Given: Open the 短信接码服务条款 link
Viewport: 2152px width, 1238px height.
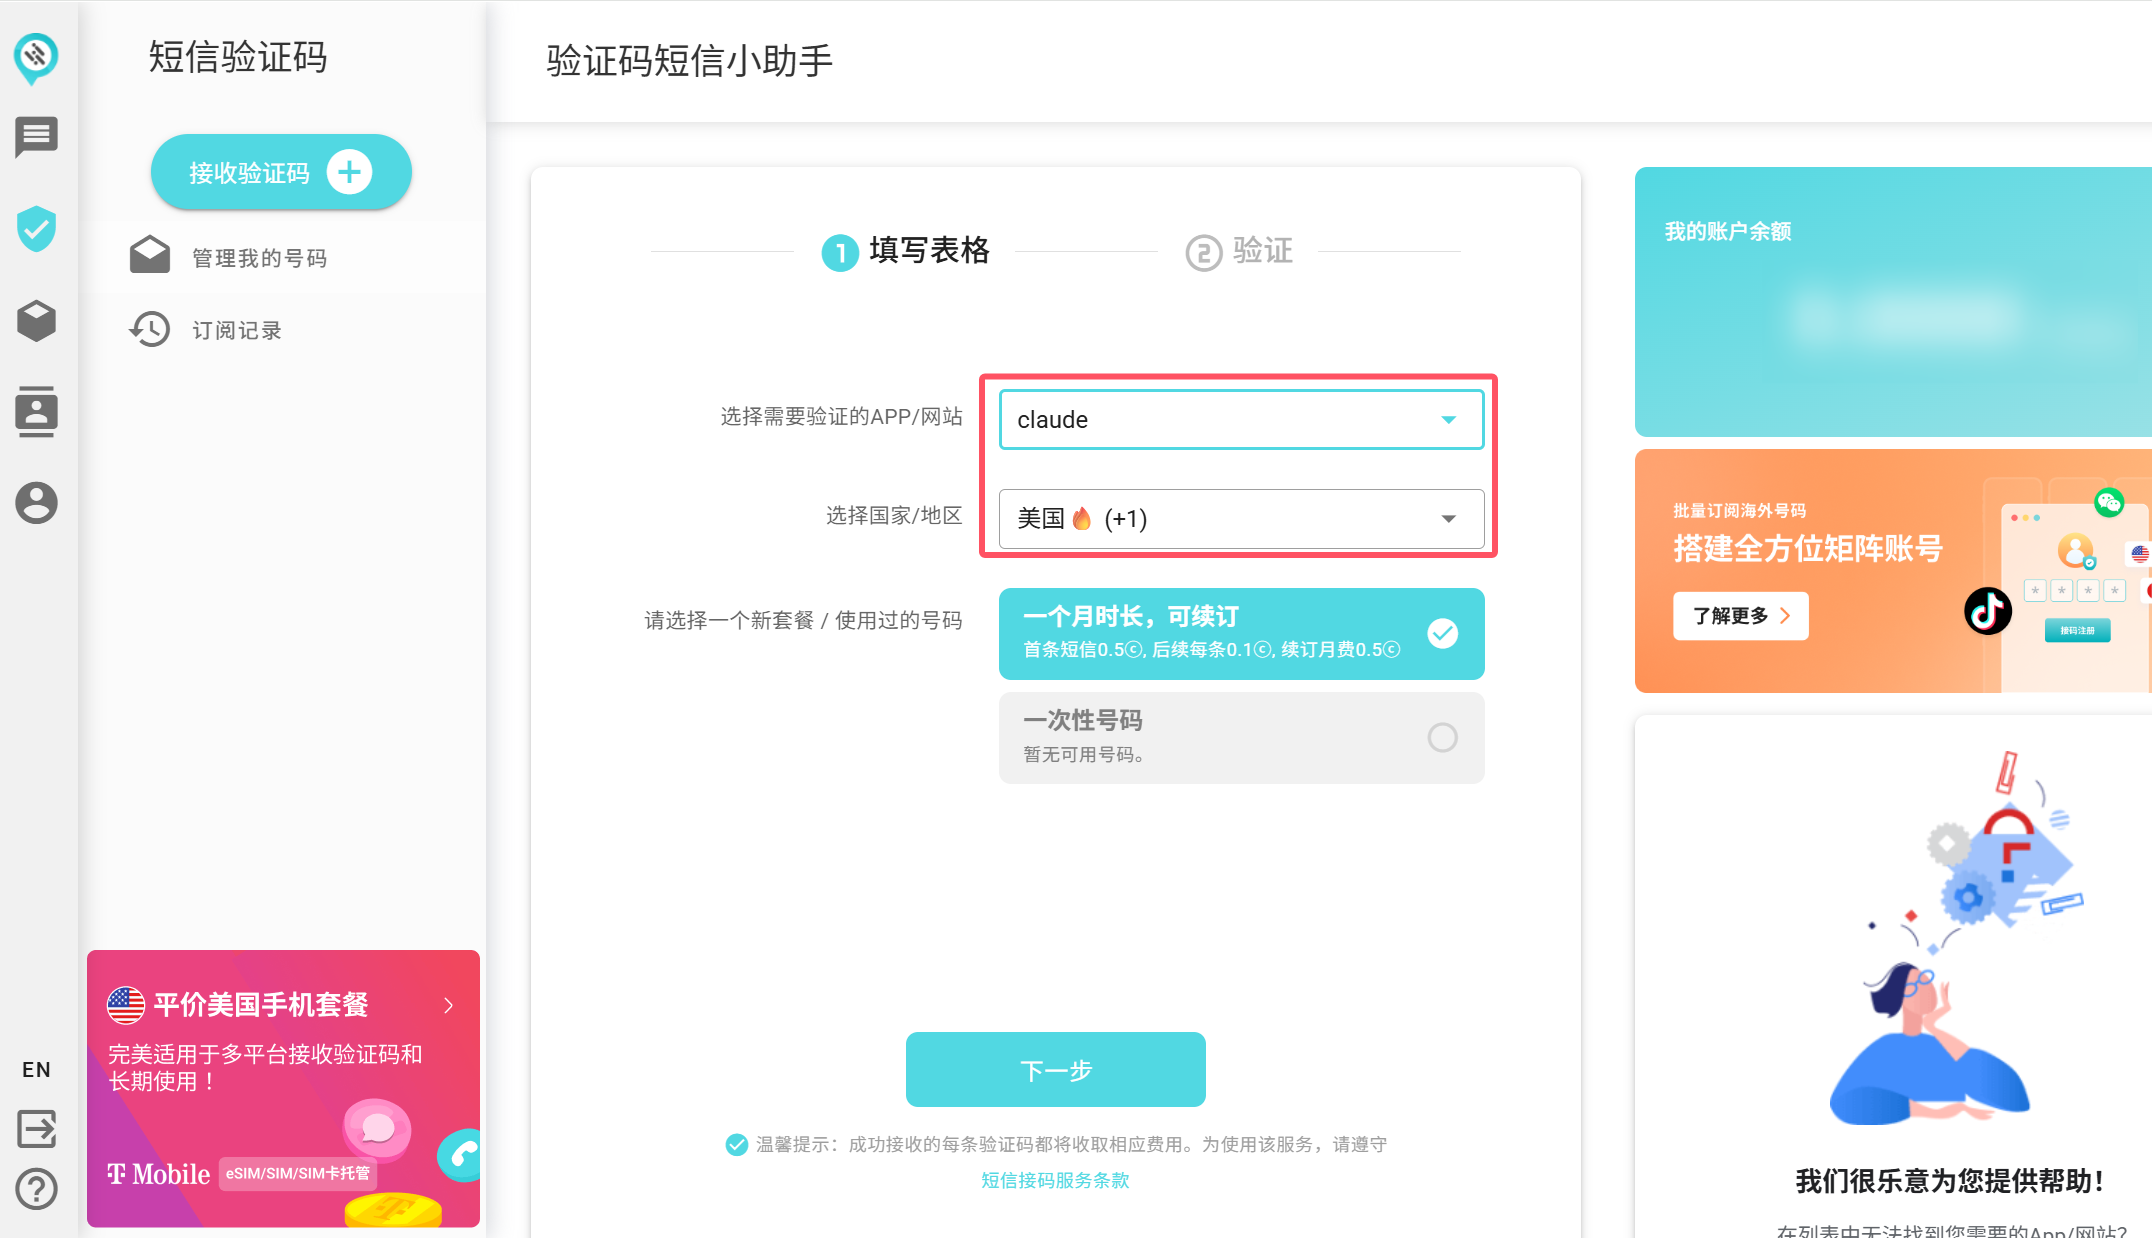Looking at the screenshot, I should (x=1055, y=1180).
